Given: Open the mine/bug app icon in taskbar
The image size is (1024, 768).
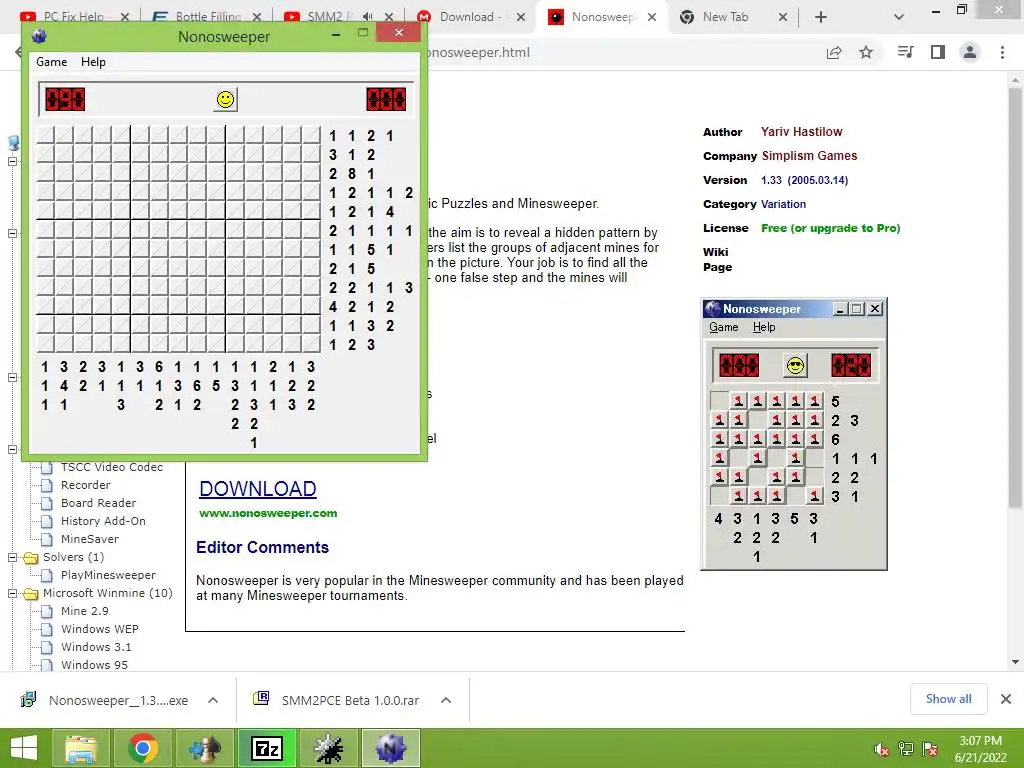Looking at the screenshot, I should click(328, 748).
